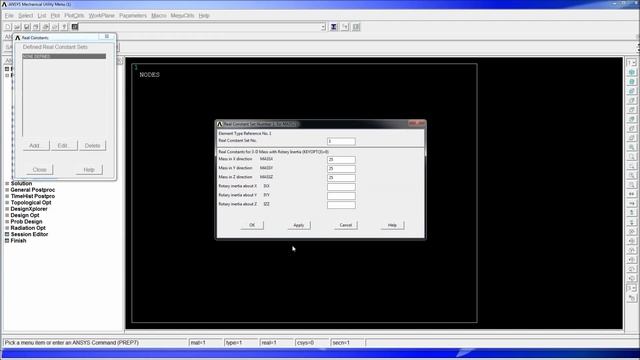Expand the Solution tree node
This screenshot has height=360, width=640.
click(x=7, y=184)
